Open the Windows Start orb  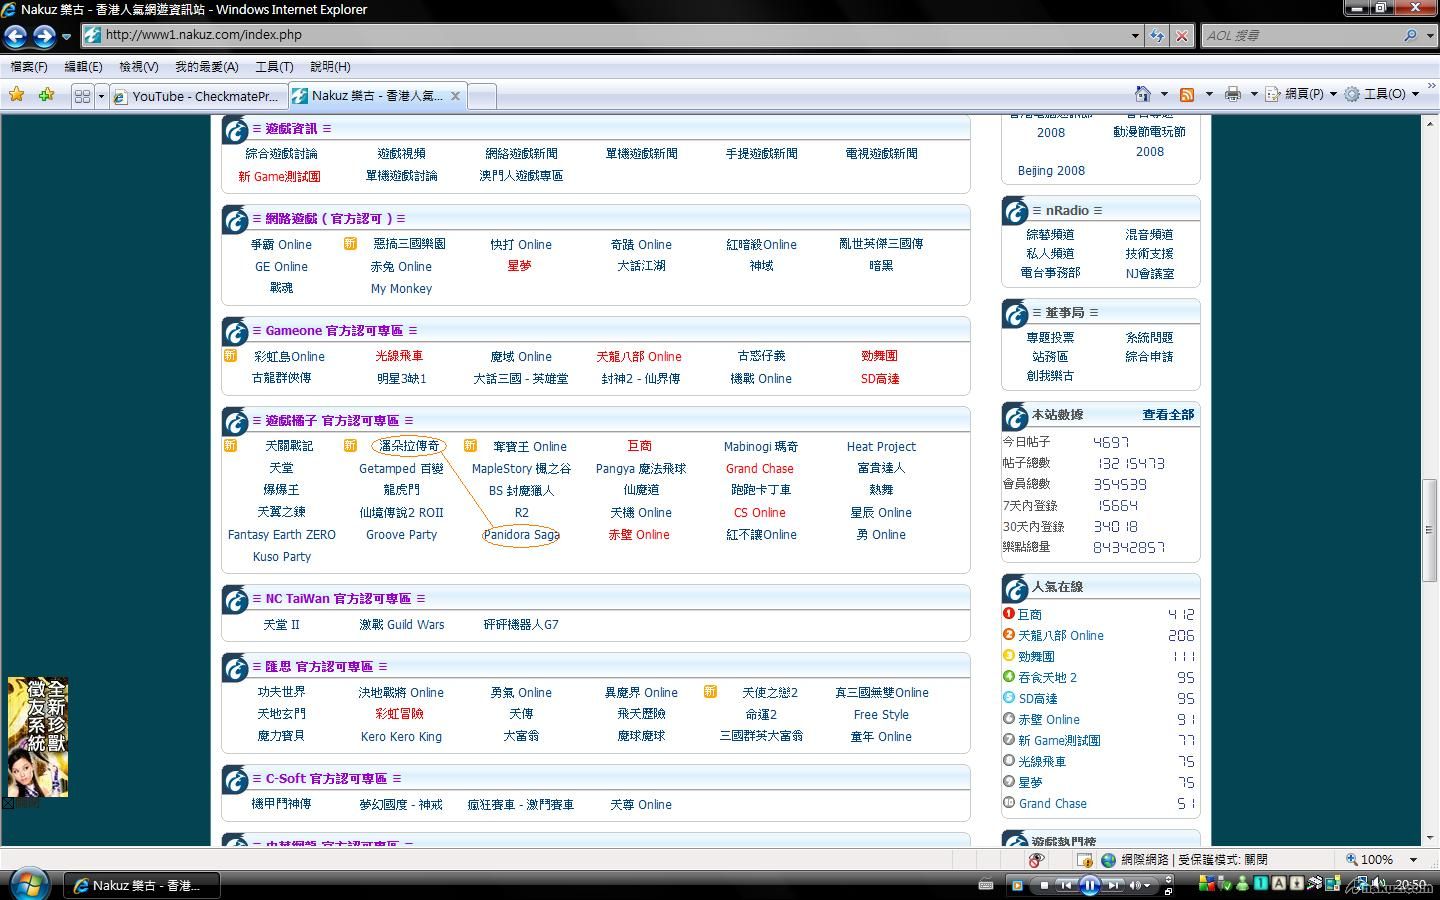[27, 884]
